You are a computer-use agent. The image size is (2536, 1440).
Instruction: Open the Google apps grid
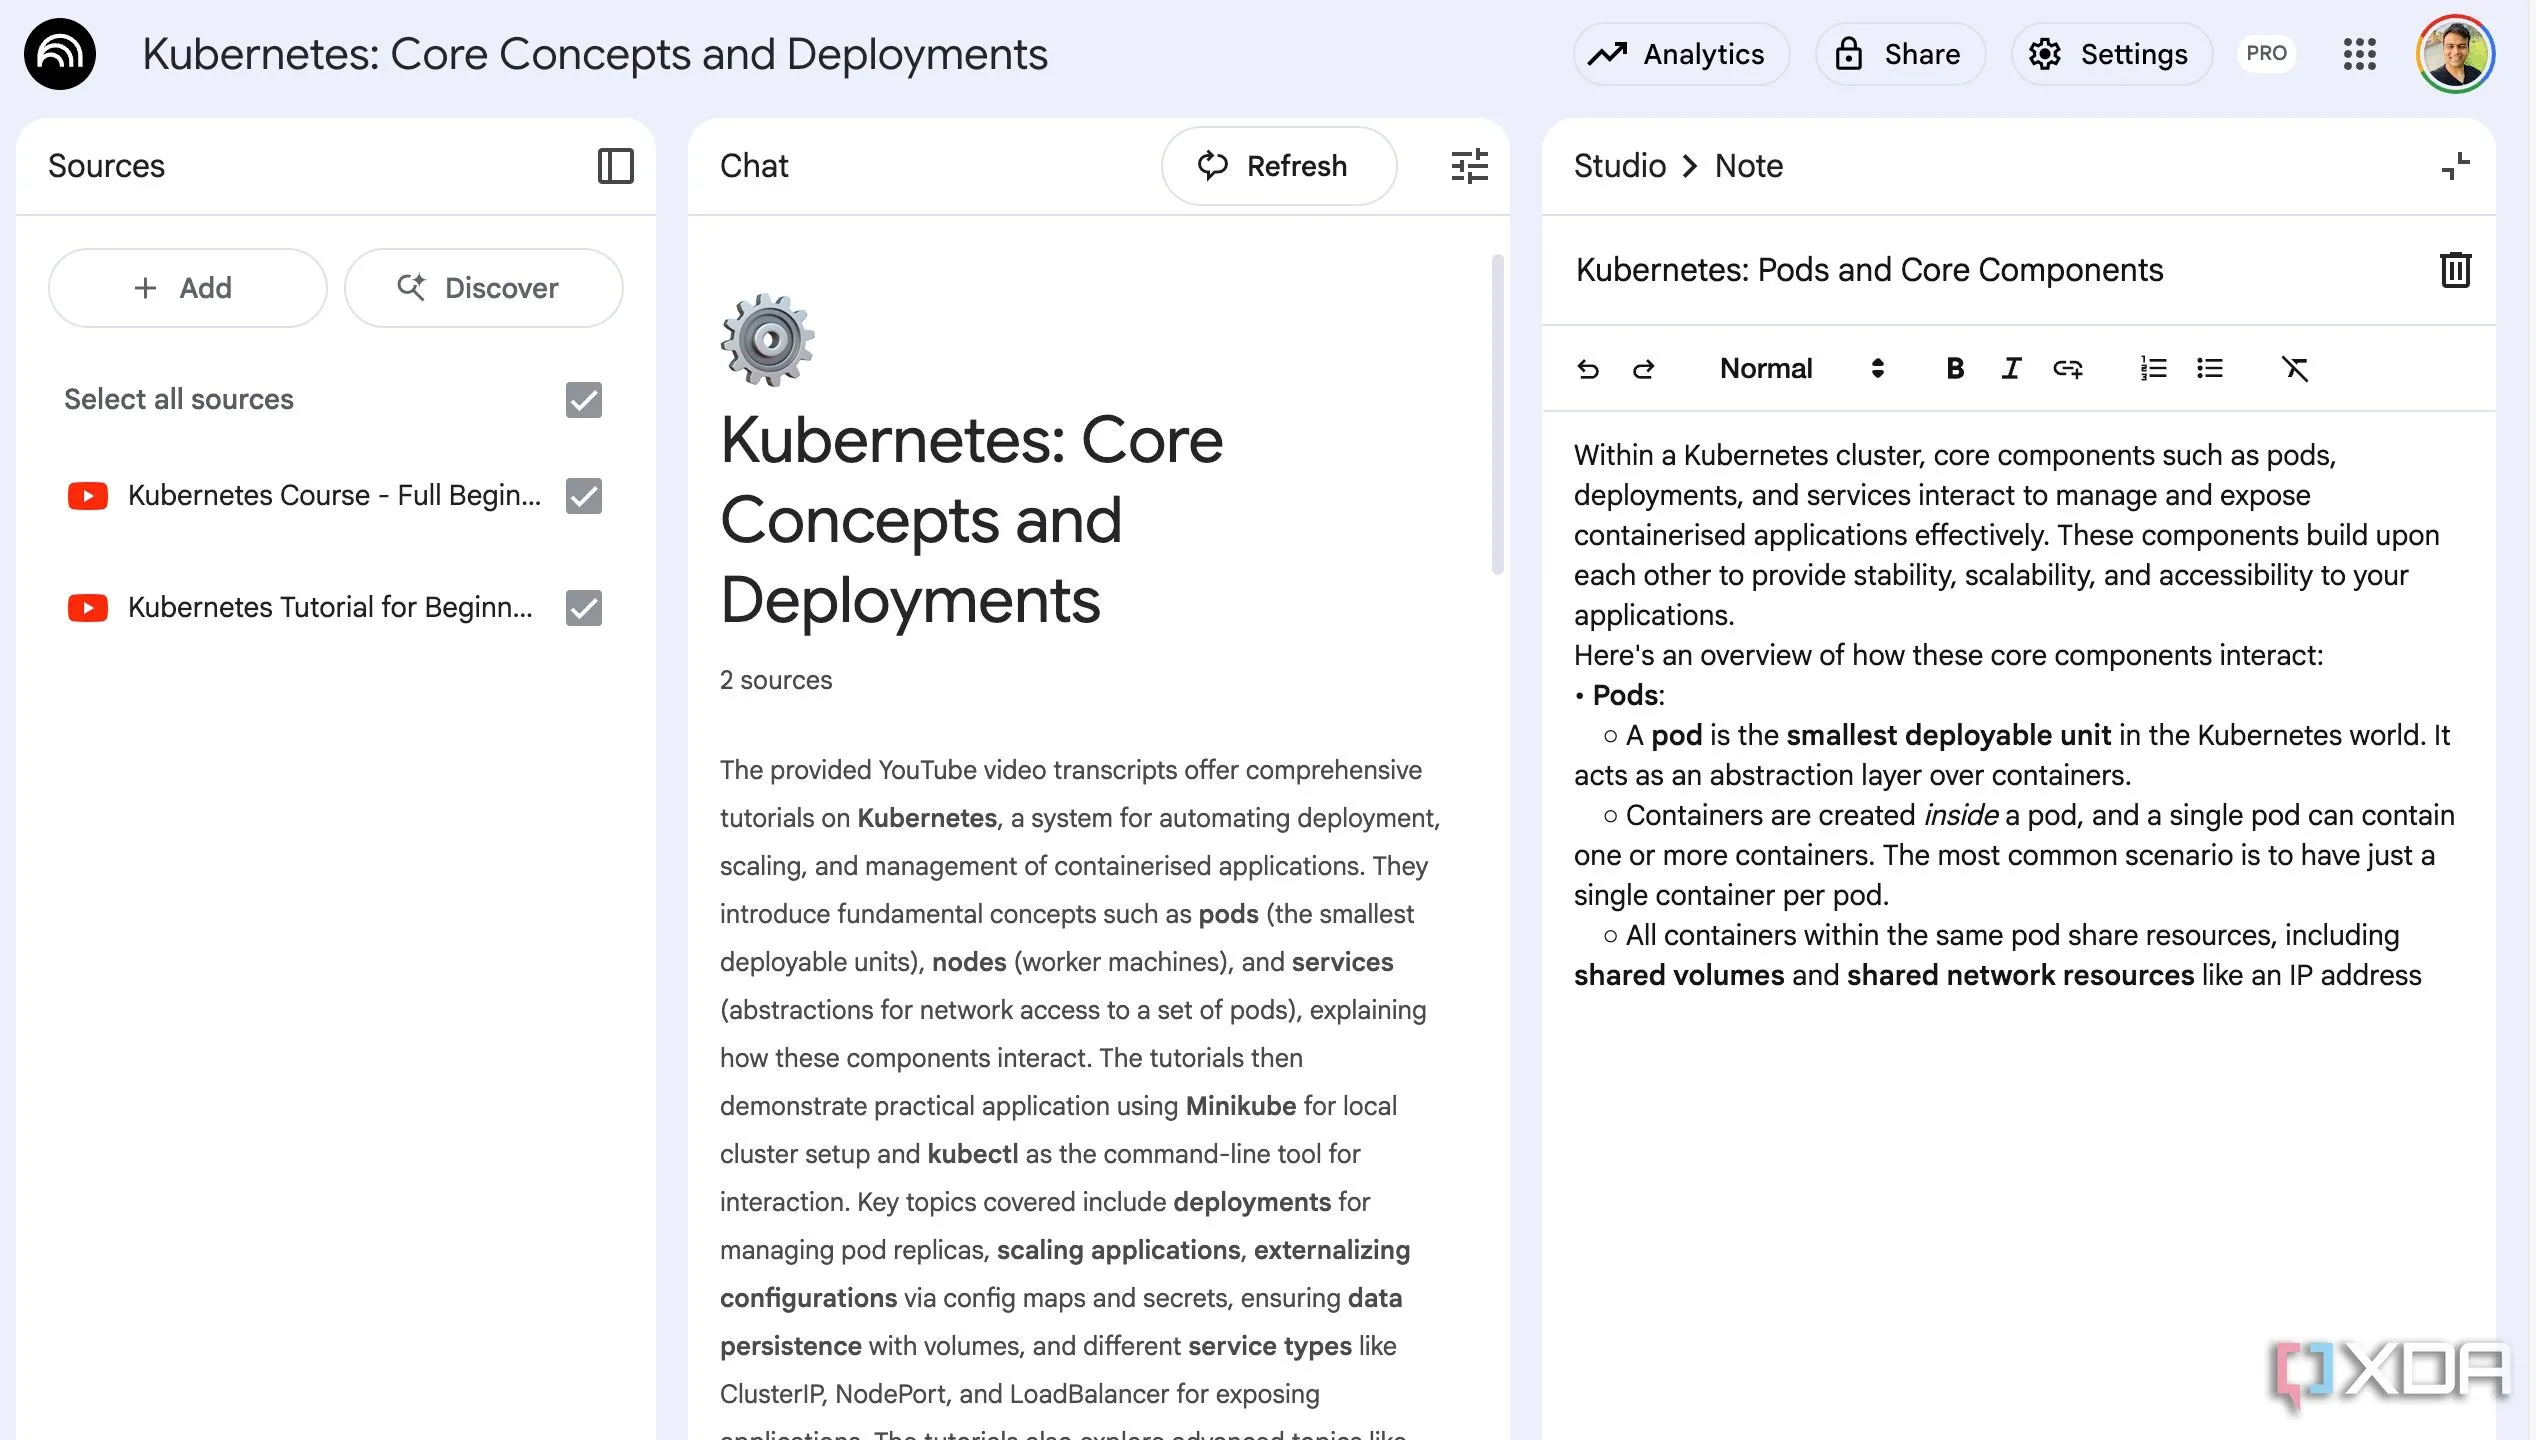click(x=2359, y=54)
